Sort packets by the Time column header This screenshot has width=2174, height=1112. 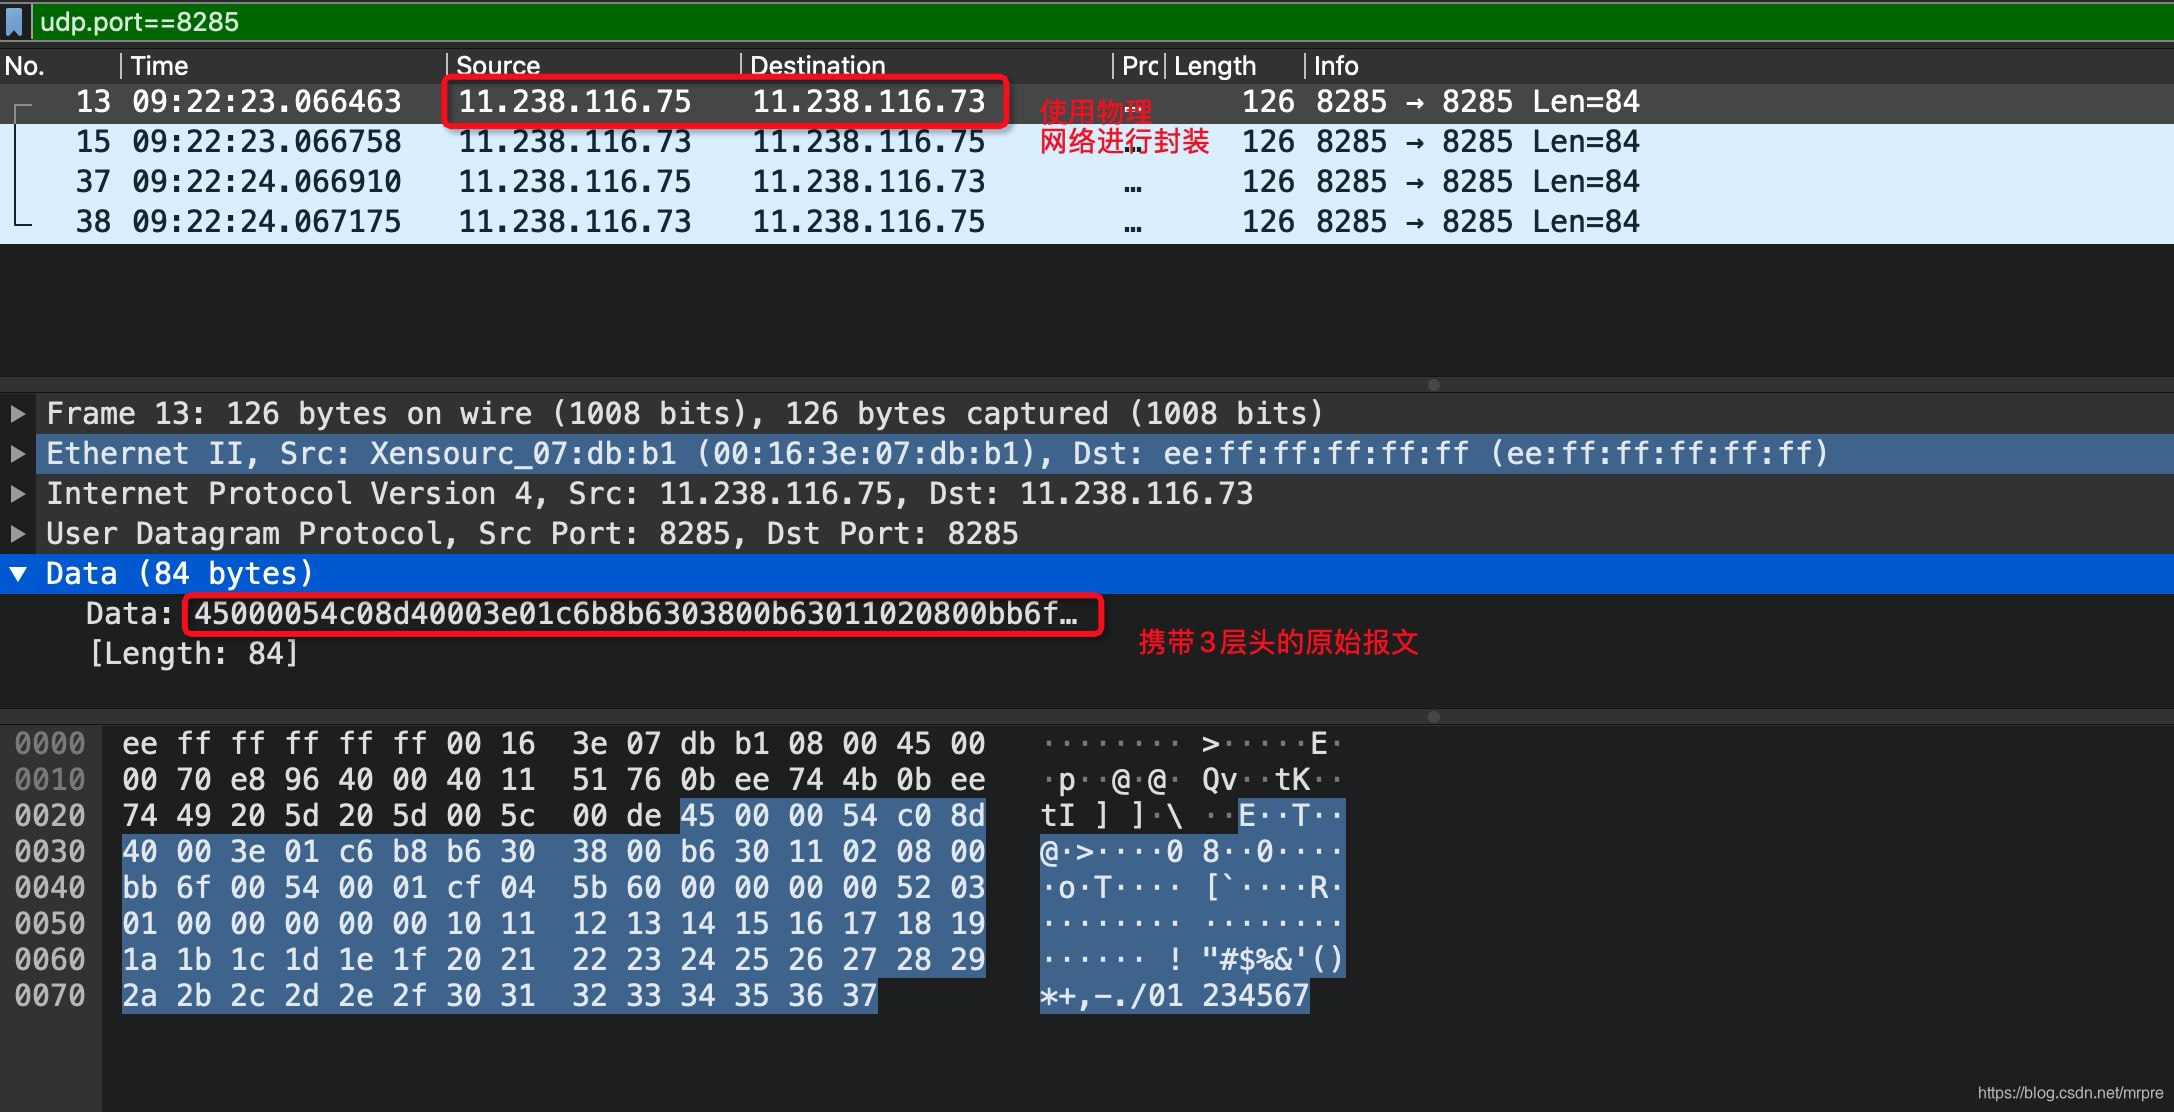160,66
